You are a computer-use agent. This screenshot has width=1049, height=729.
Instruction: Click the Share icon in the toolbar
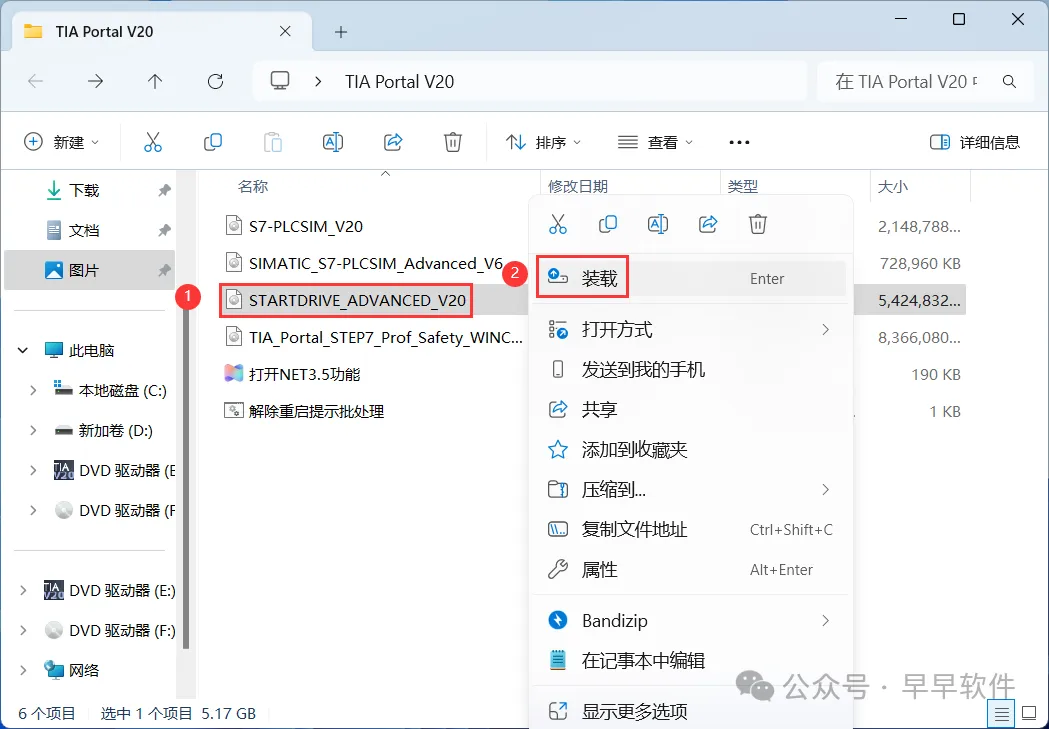[393, 142]
